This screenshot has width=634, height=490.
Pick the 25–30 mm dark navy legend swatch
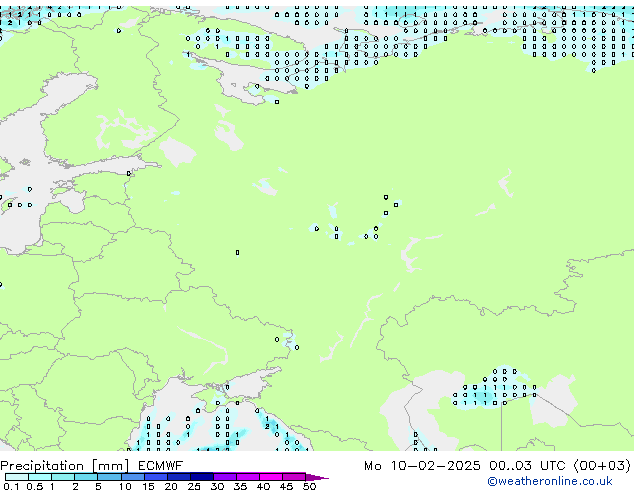tap(202, 477)
